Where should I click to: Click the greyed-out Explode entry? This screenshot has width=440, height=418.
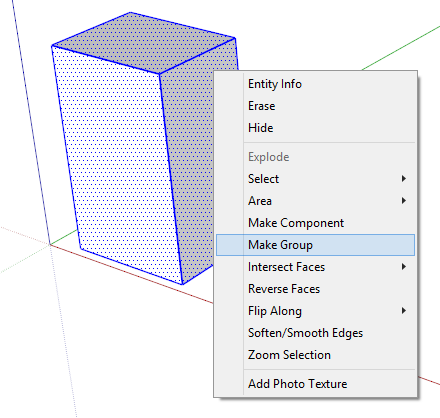(315, 157)
